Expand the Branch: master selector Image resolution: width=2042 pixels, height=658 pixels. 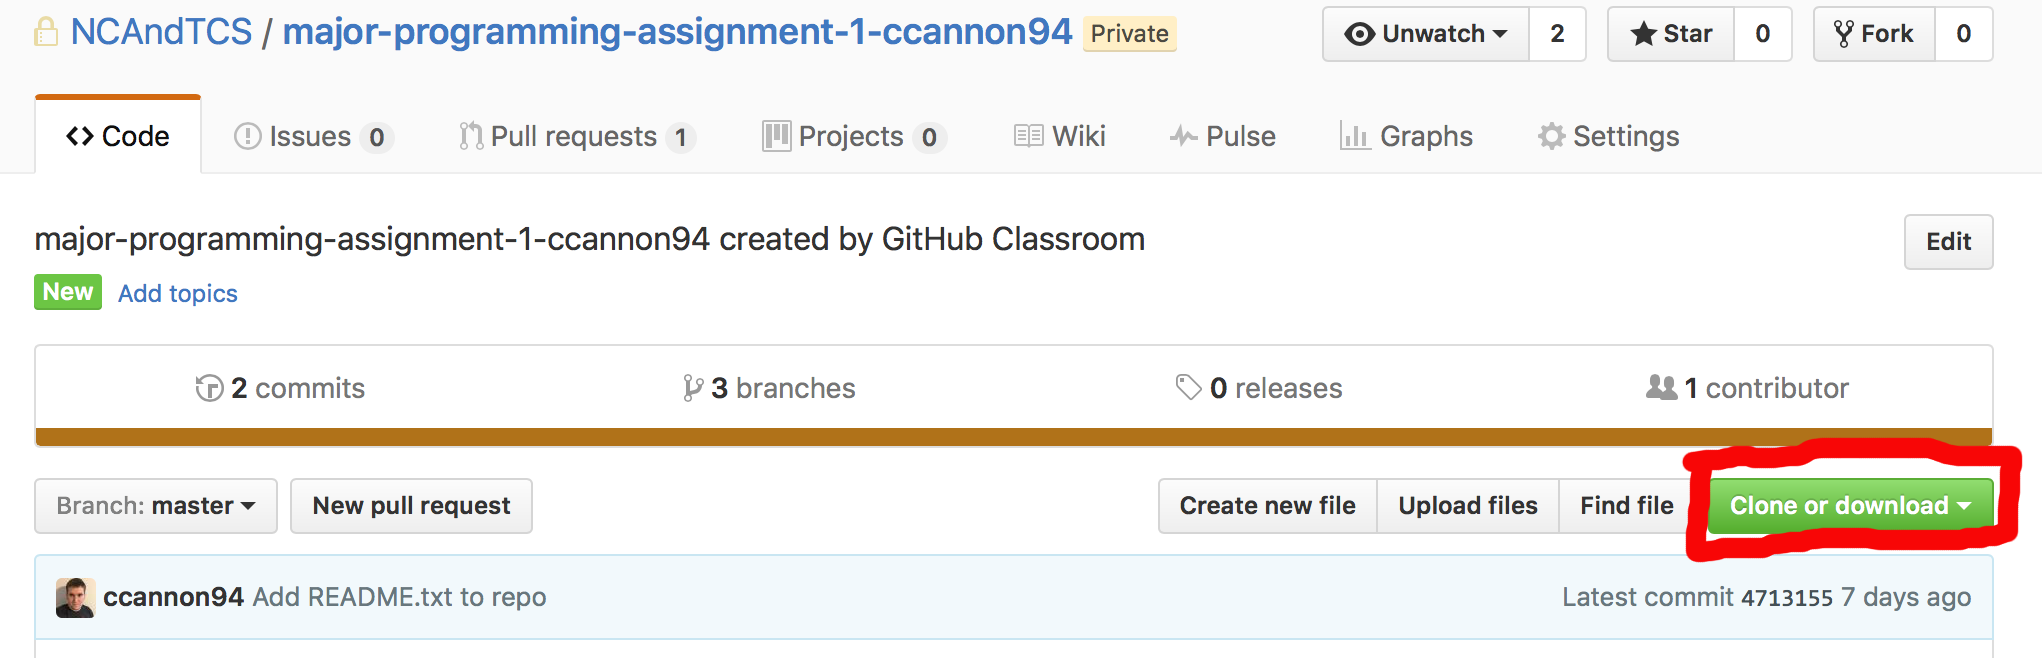[156, 506]
